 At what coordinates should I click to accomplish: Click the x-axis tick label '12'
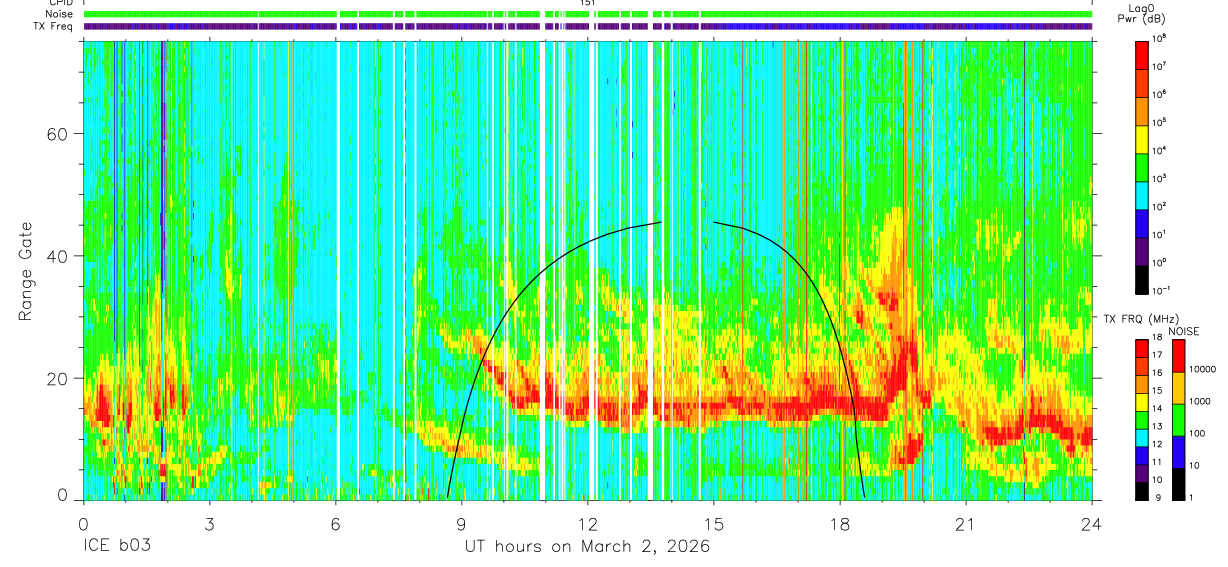587,523
